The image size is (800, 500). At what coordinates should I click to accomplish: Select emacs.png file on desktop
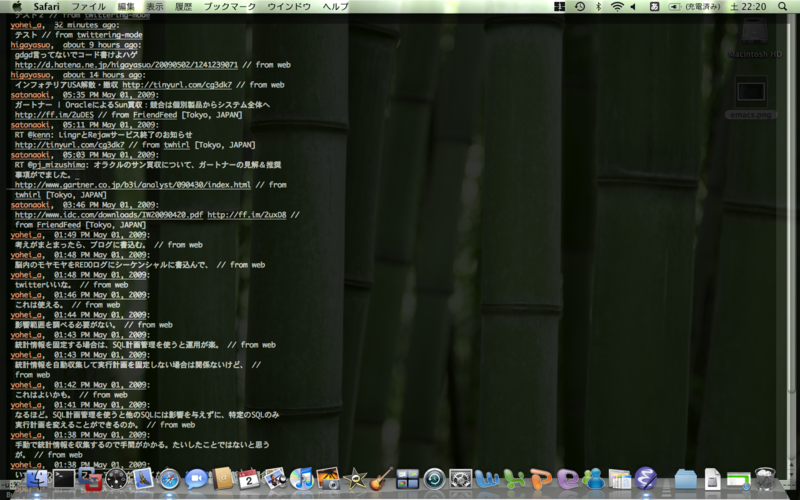[751, 98]
